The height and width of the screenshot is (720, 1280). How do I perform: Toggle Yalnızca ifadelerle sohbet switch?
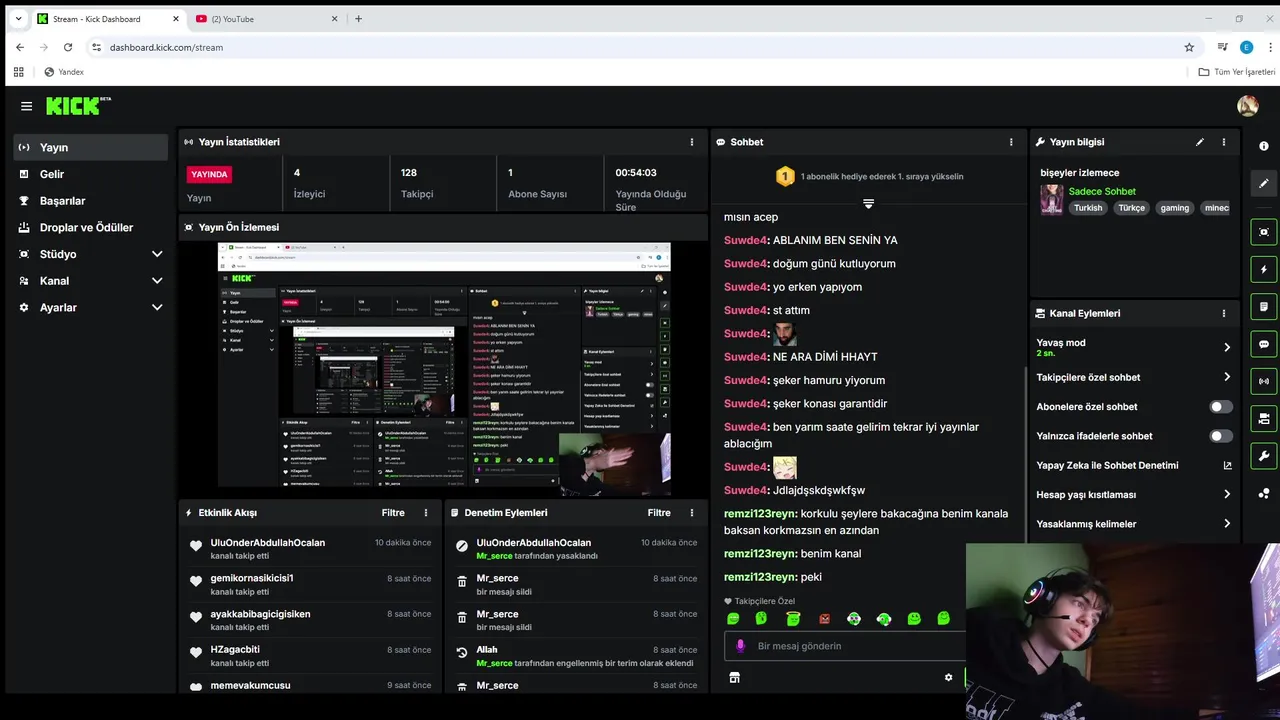pos(1221,436)
